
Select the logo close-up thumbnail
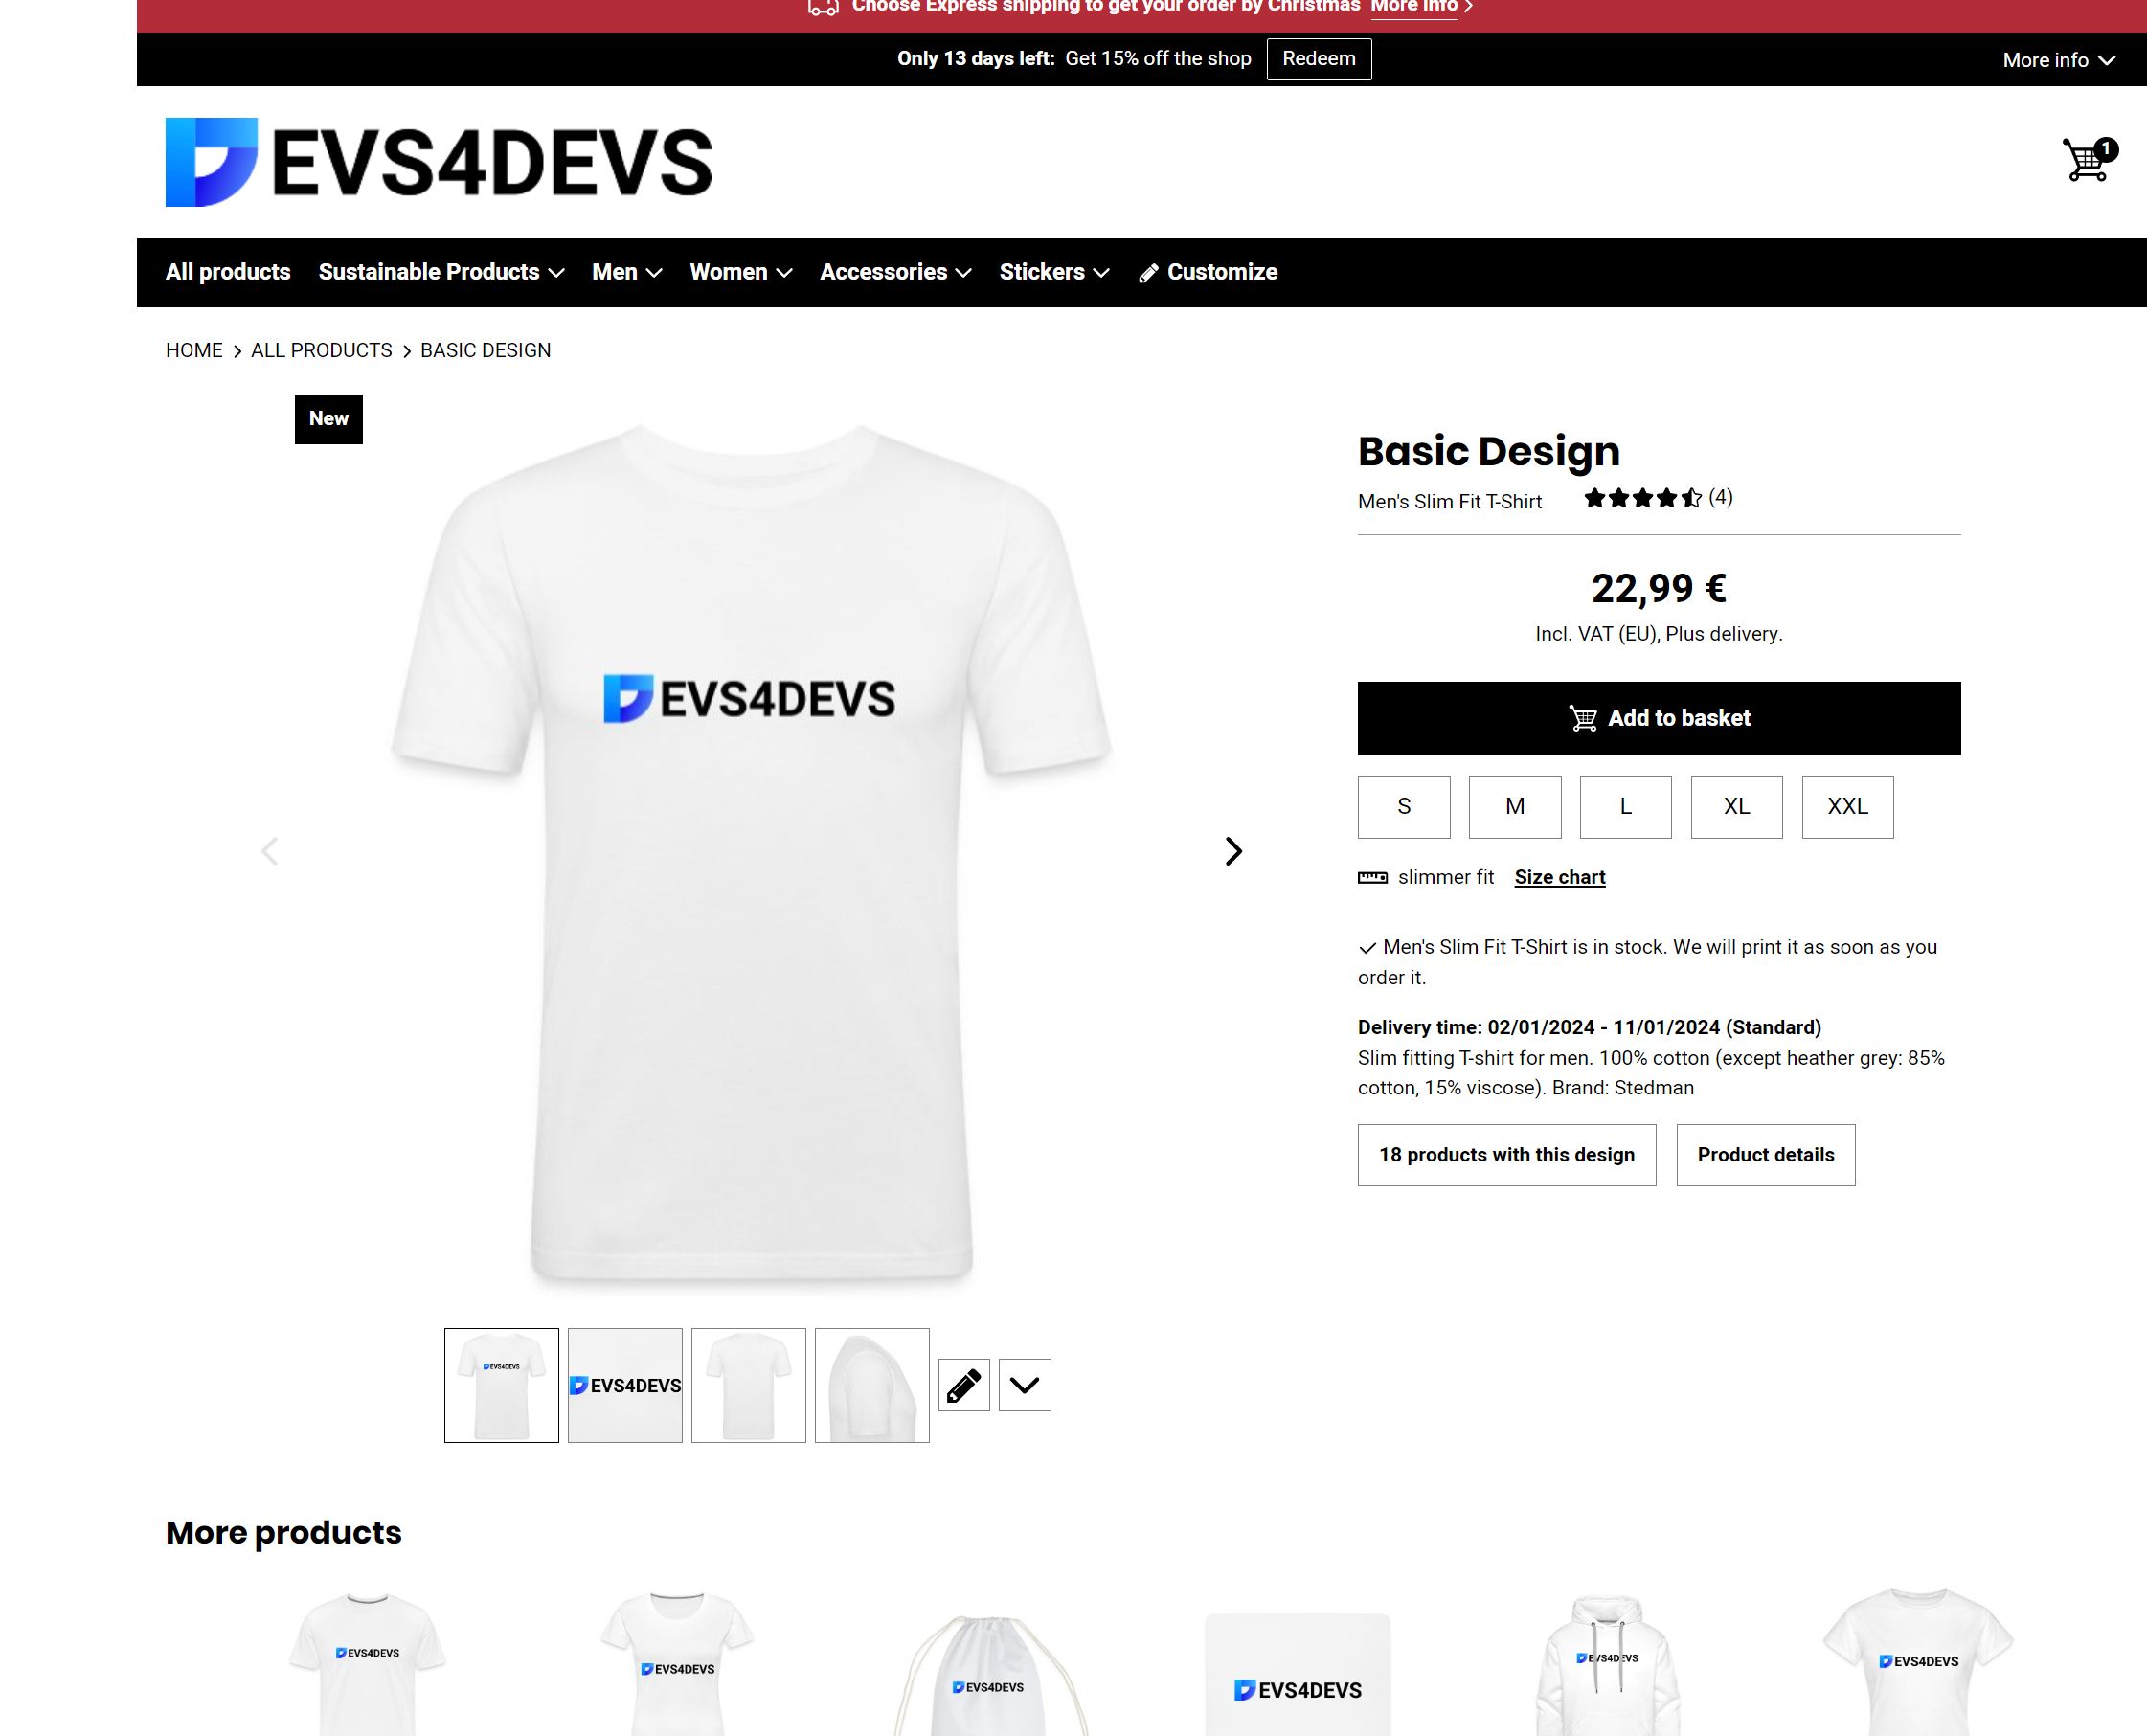click(x=625, y=1385)
